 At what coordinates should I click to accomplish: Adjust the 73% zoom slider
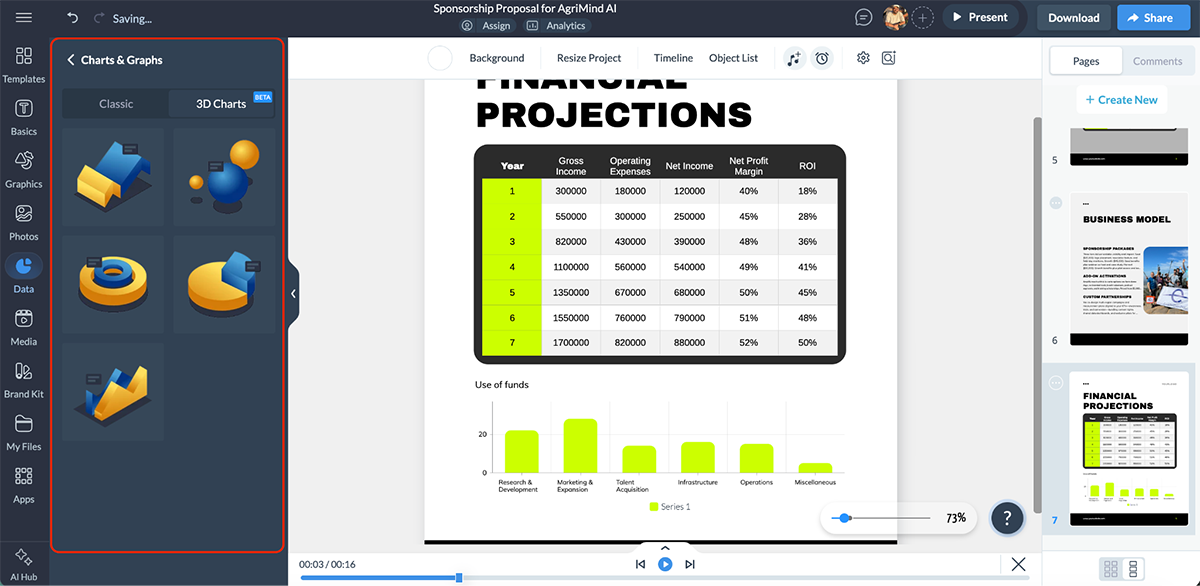coord(845,518)
